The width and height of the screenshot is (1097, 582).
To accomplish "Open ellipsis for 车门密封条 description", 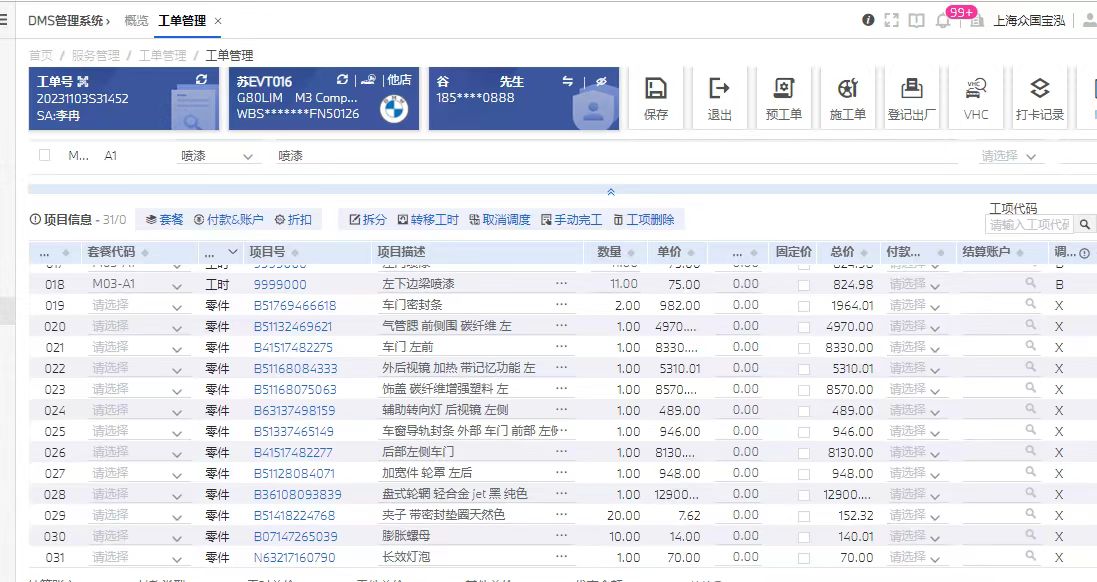I will [x=561, y=304].
